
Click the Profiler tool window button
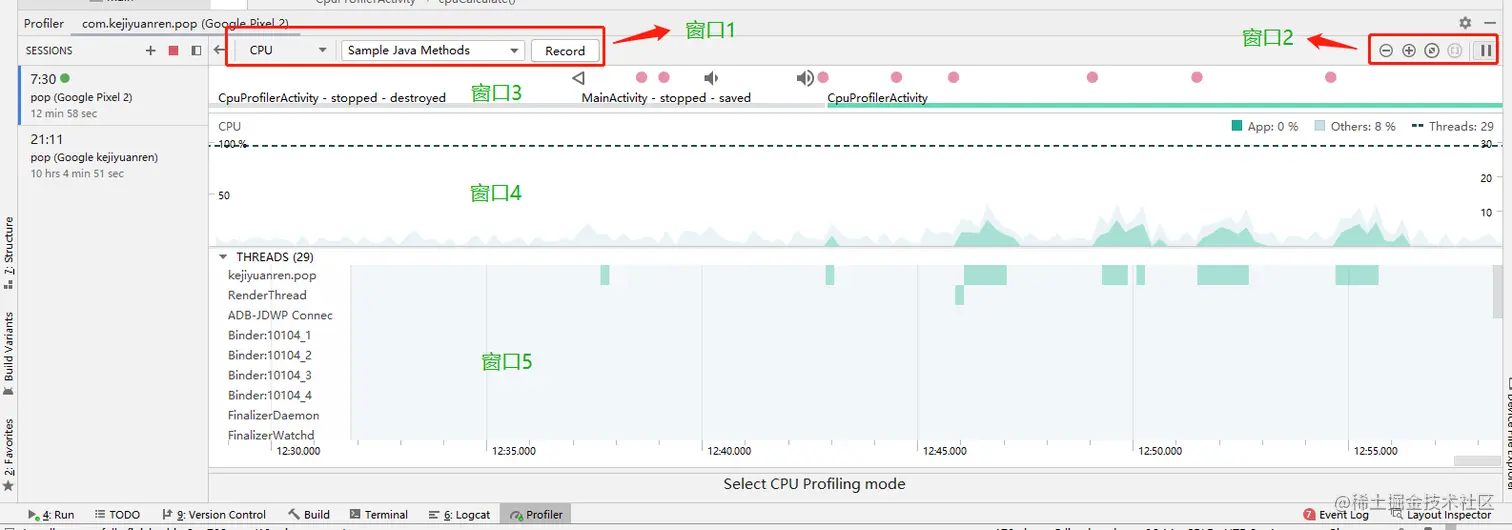(536, 515)
